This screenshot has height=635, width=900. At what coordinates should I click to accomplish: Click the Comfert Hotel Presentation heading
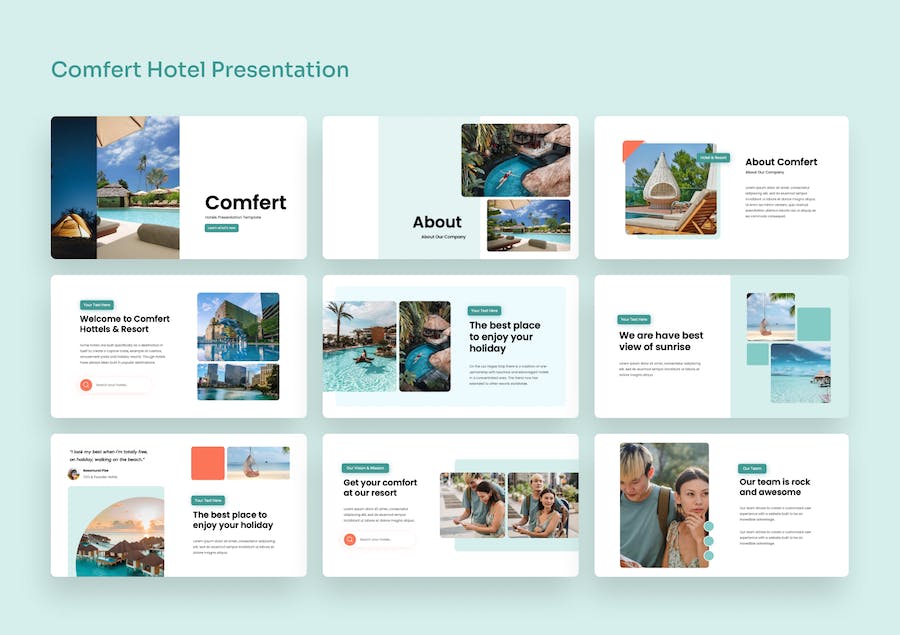tap(200, 69)
